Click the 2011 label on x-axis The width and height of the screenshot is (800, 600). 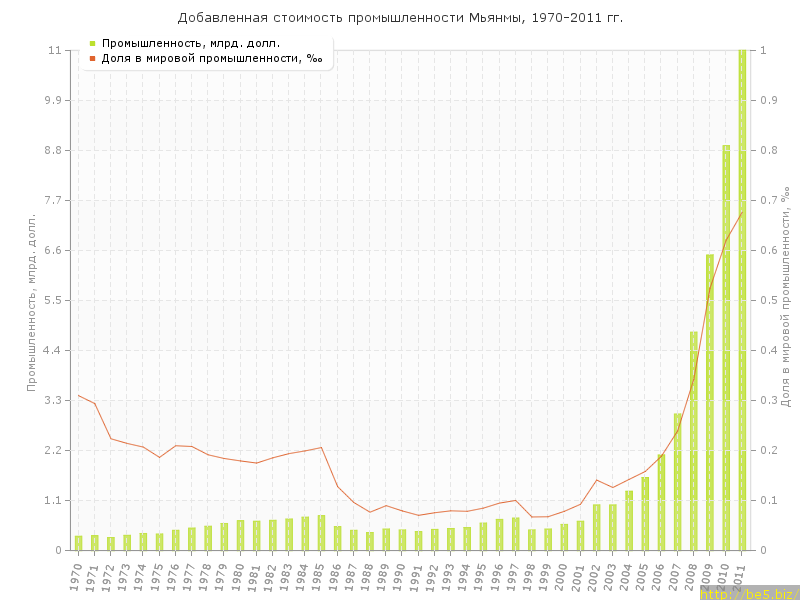[741, 574]
